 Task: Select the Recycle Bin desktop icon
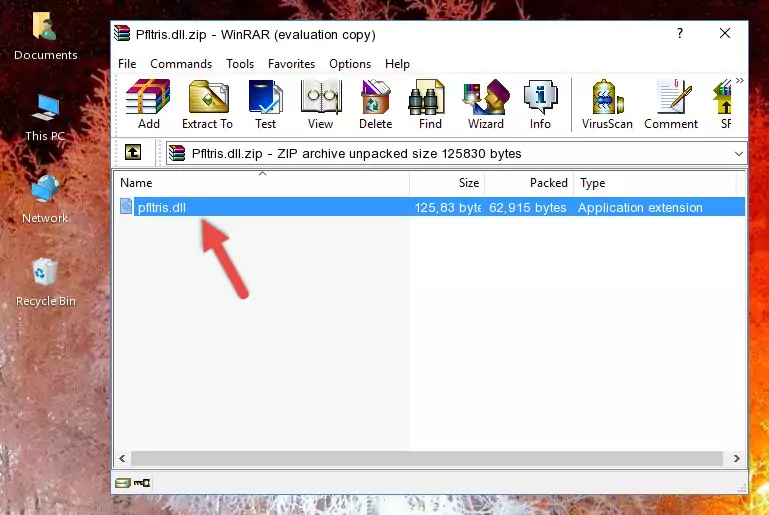point(46,283)
